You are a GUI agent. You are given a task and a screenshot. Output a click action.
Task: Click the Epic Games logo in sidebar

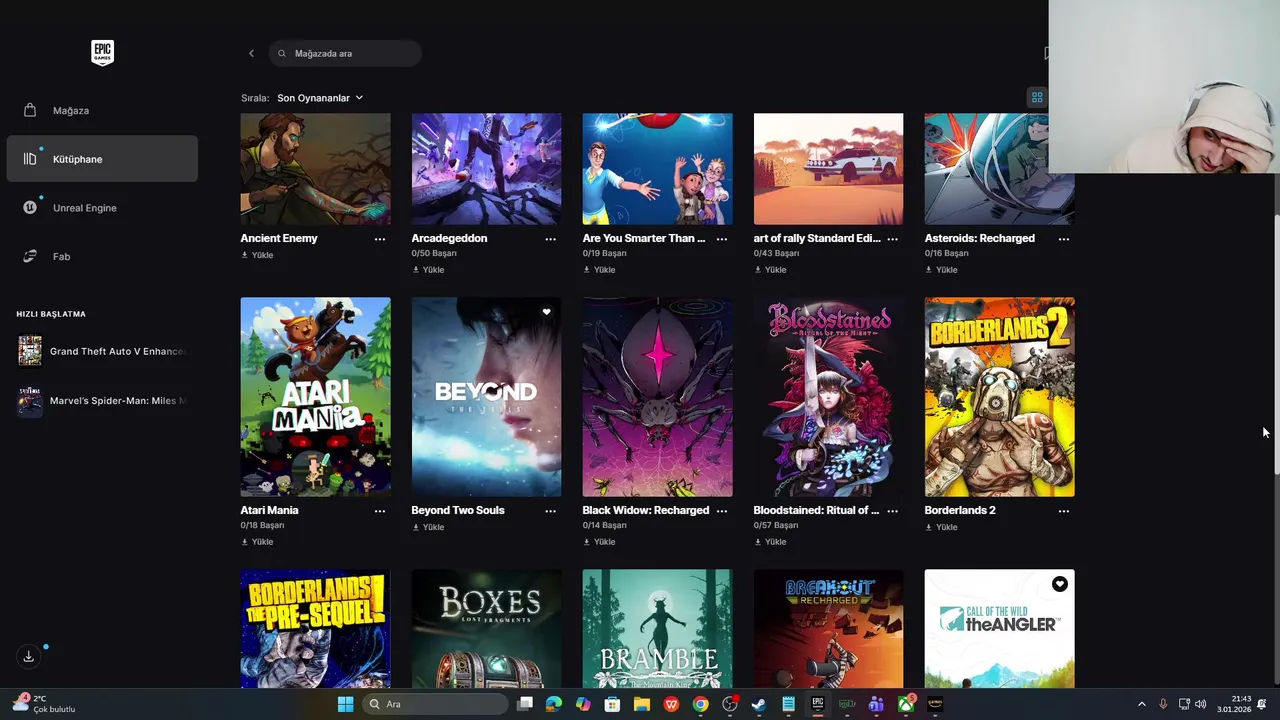102,53
